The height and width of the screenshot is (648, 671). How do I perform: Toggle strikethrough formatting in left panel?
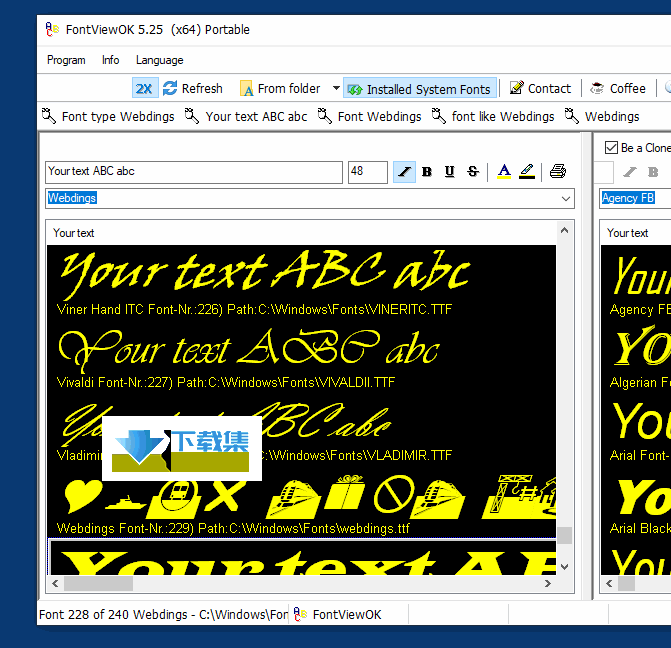point(473,172)
